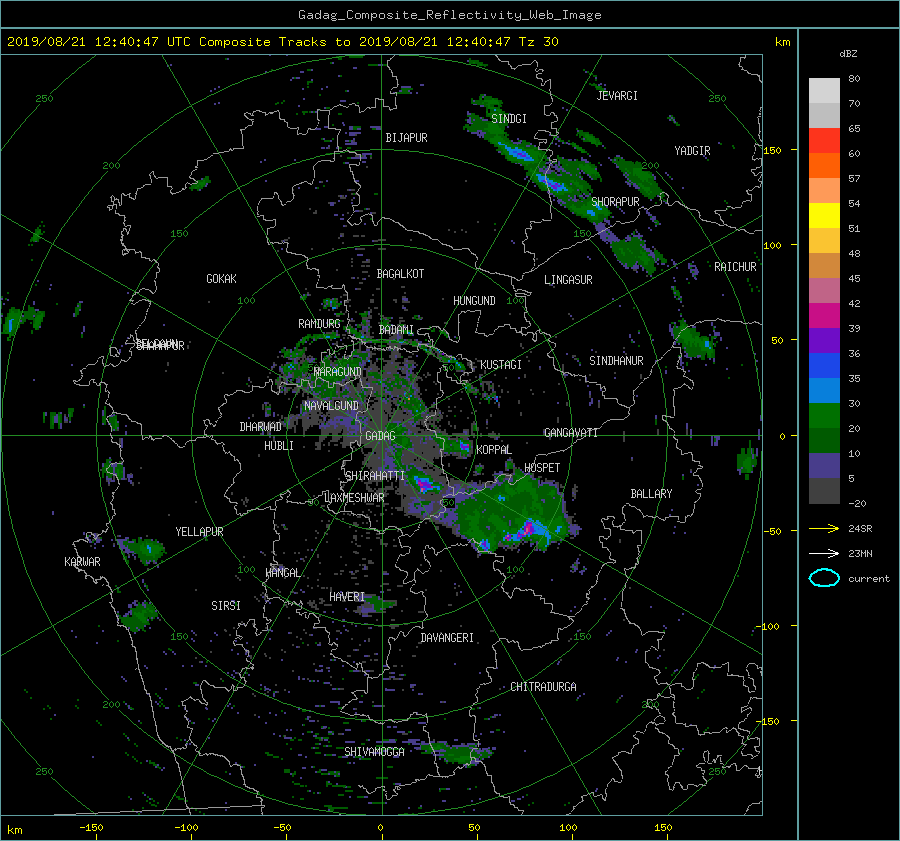Click the SHIRAHATTI city label
The height and width of the screenshot is (841, 900).
pyautogui.click(x=375, y=476)
